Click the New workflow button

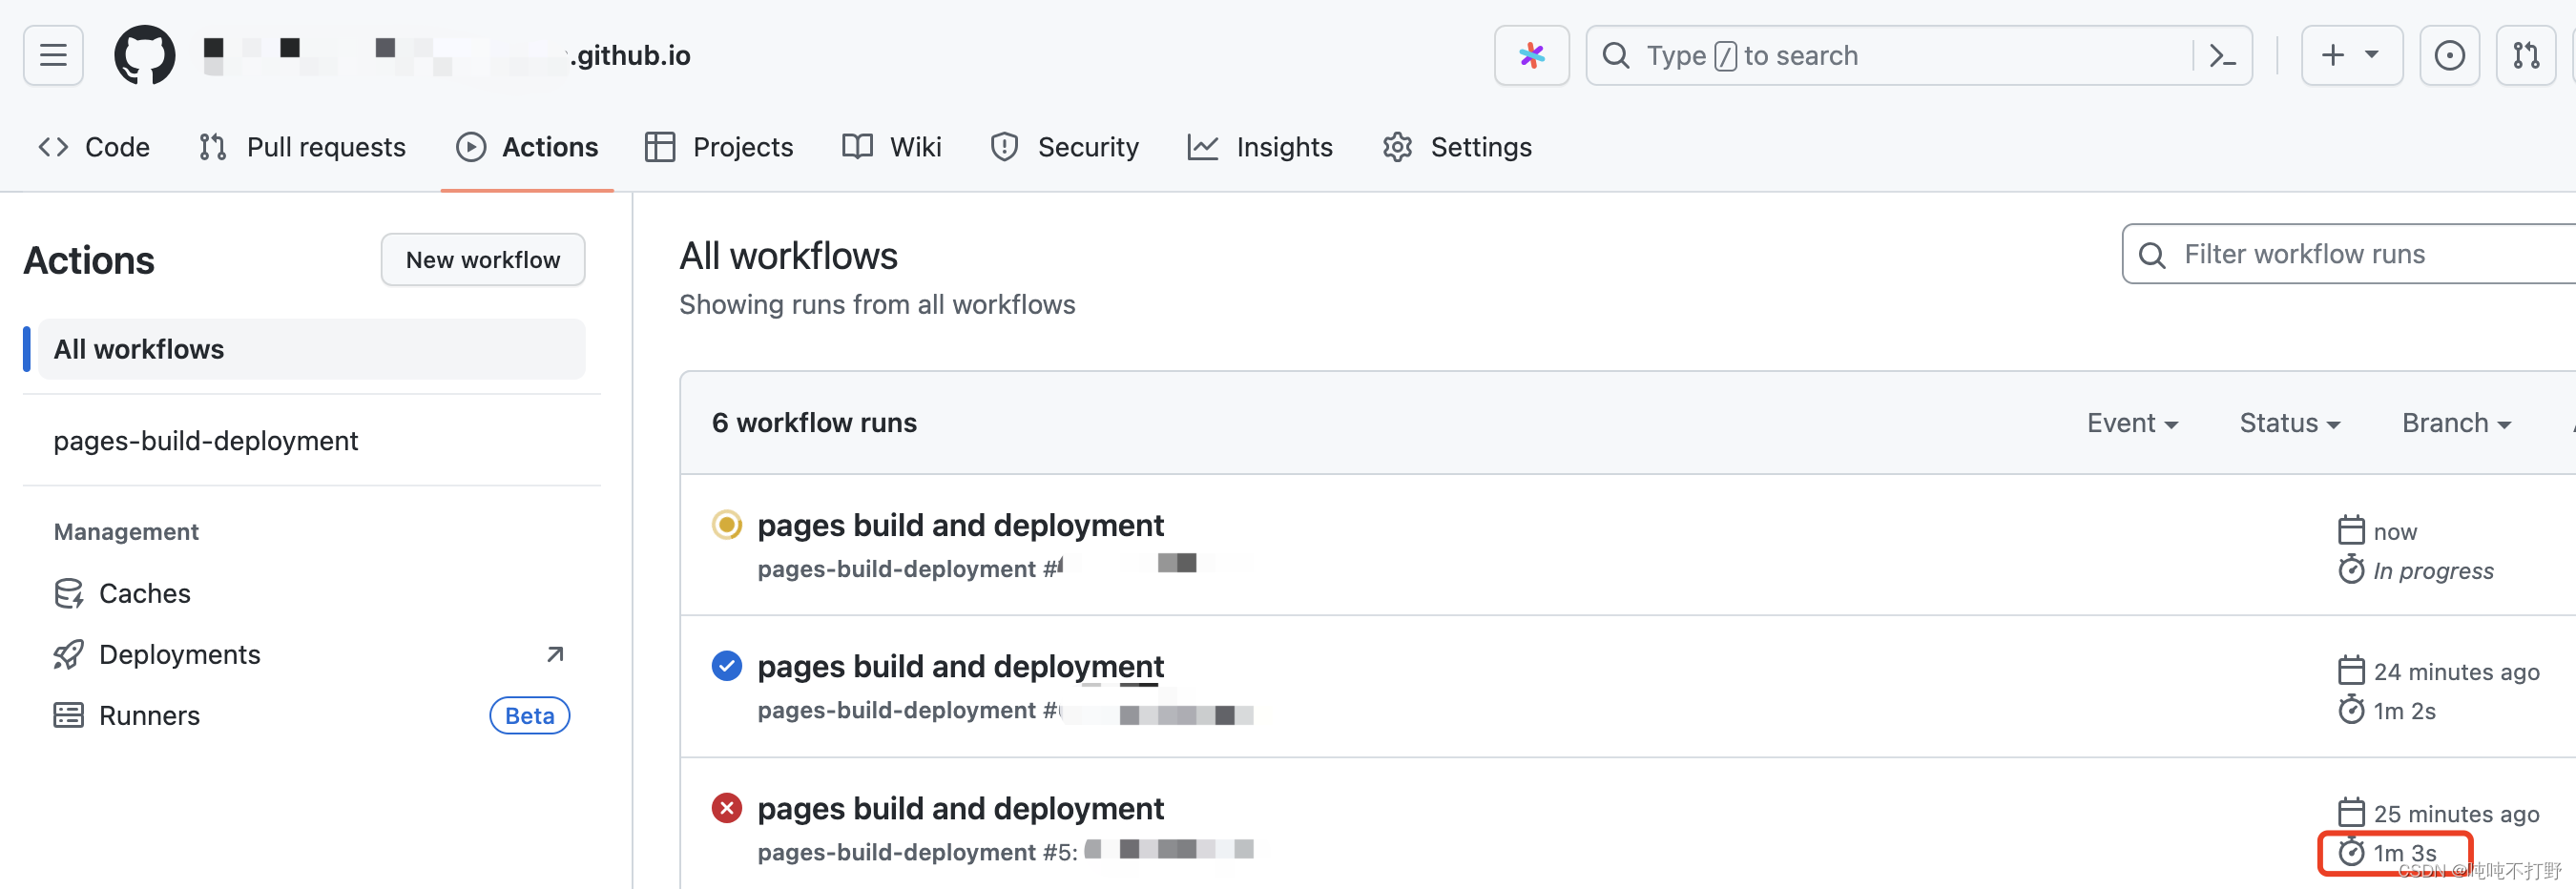coord(483,260)
